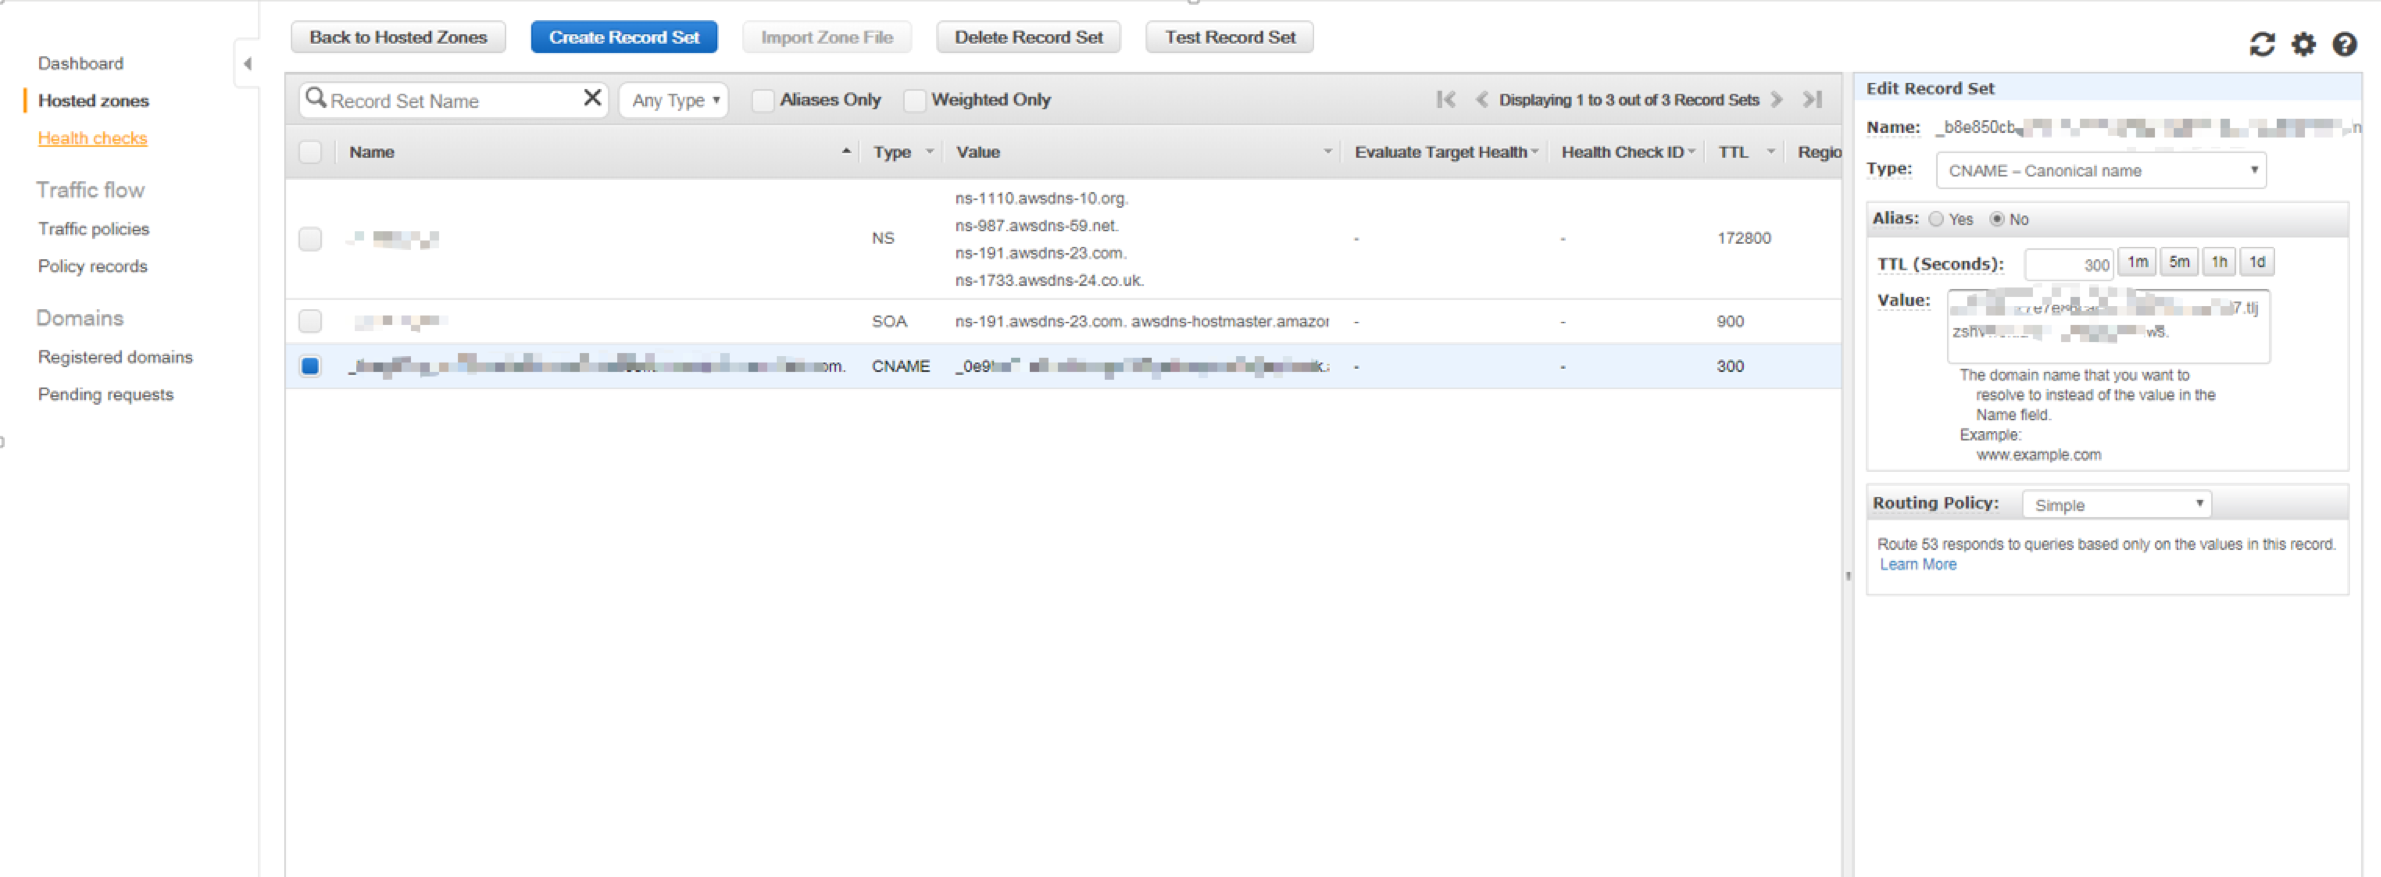Select the Alias Yes radio button
Image resolution: width=2381 pixels, height=877 pixels.
[x=1936, y=219]
